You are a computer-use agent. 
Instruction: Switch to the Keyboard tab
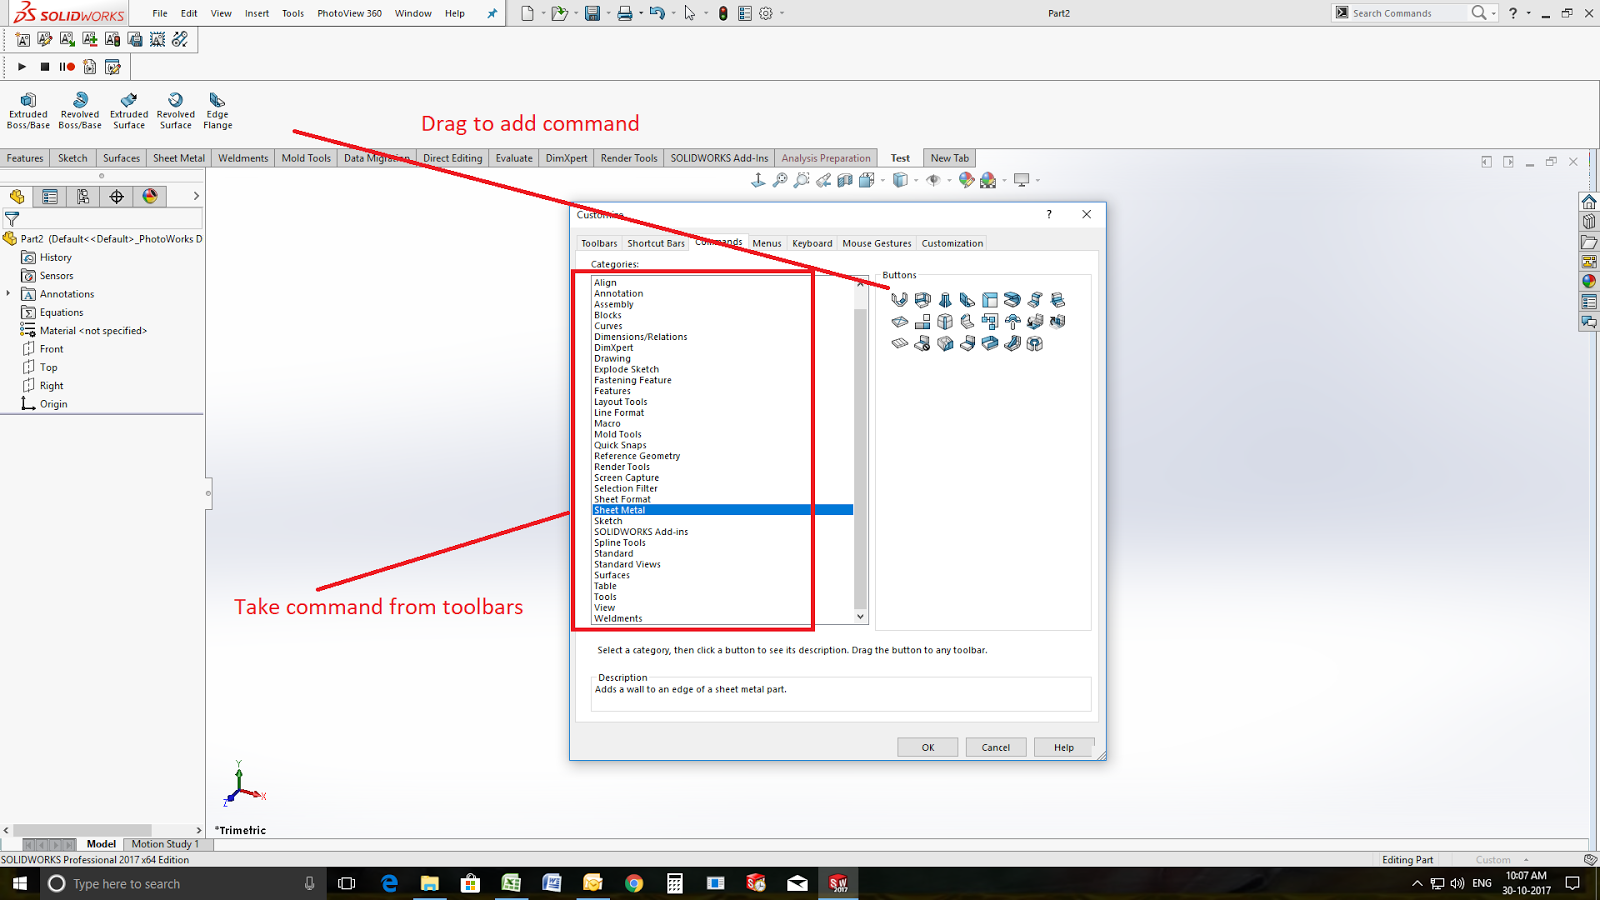pyautogui.click(x=812, y=243)
